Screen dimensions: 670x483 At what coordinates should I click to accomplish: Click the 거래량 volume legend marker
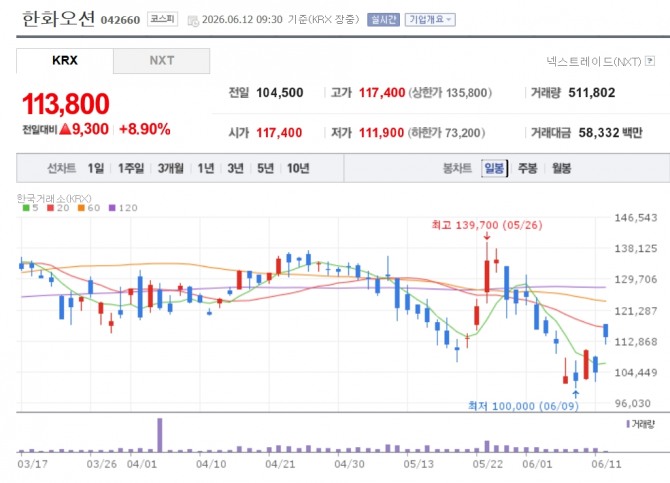pos(628,424)
